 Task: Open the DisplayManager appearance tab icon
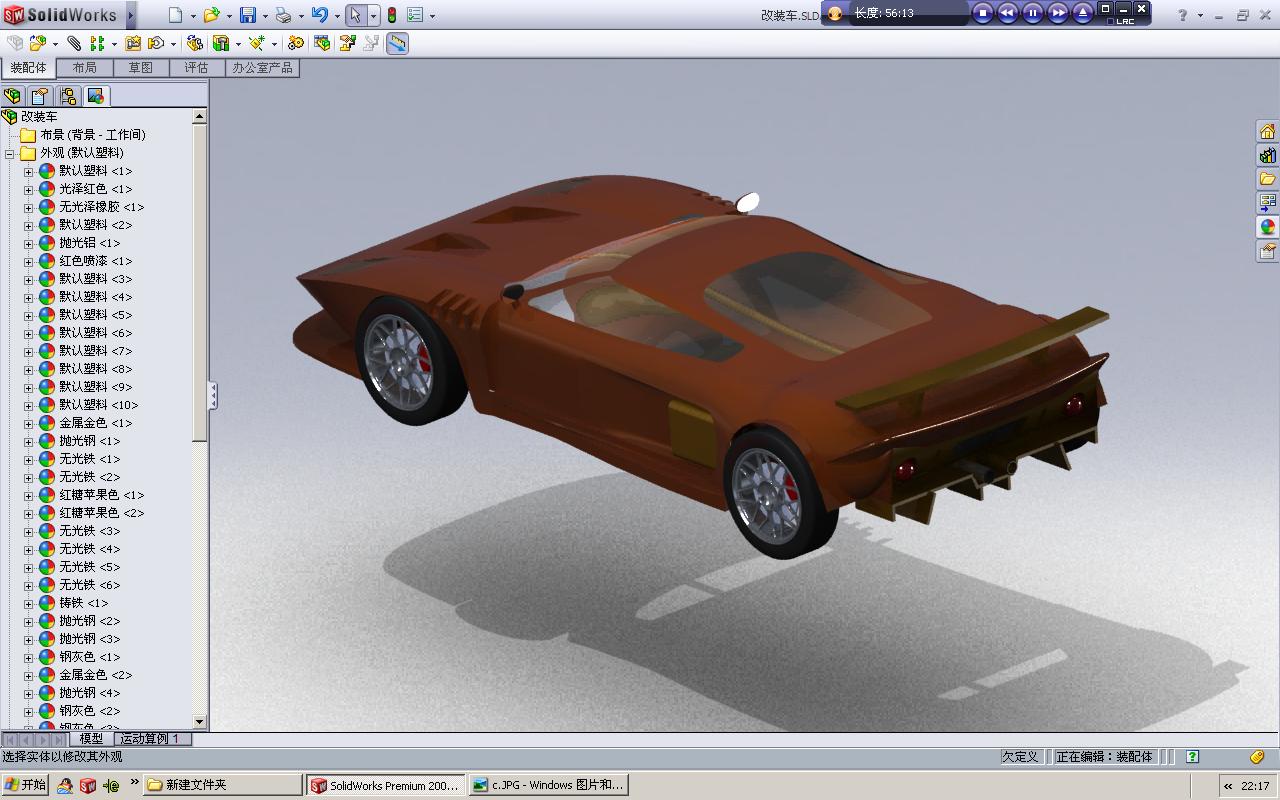[x=96, y=96]
